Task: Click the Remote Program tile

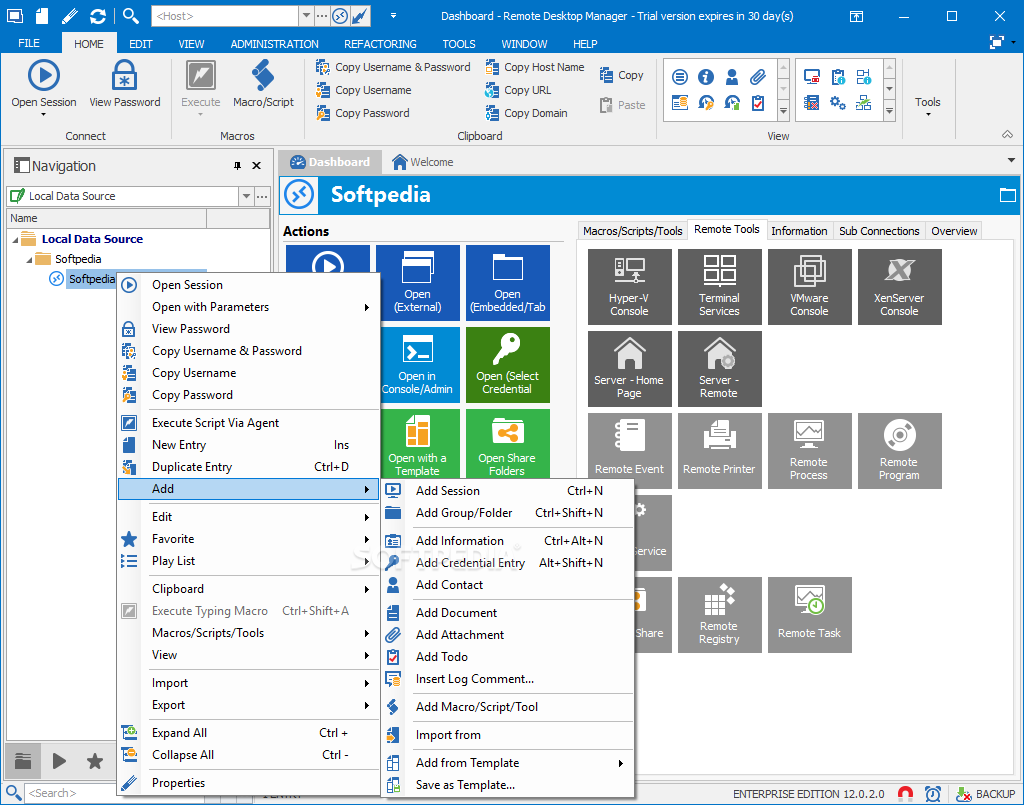Action: 900,450
